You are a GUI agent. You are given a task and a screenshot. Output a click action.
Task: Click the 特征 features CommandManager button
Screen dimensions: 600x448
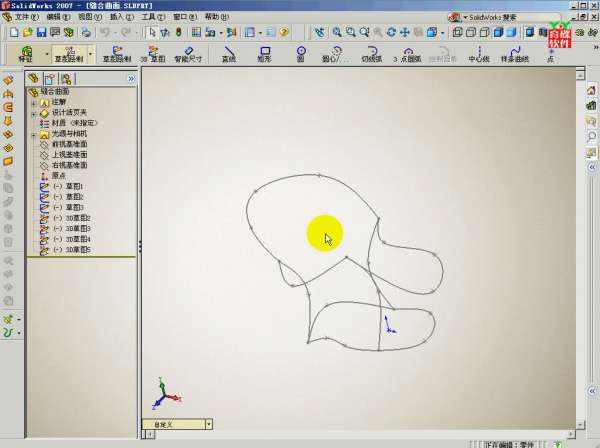(x=26, y=54)
